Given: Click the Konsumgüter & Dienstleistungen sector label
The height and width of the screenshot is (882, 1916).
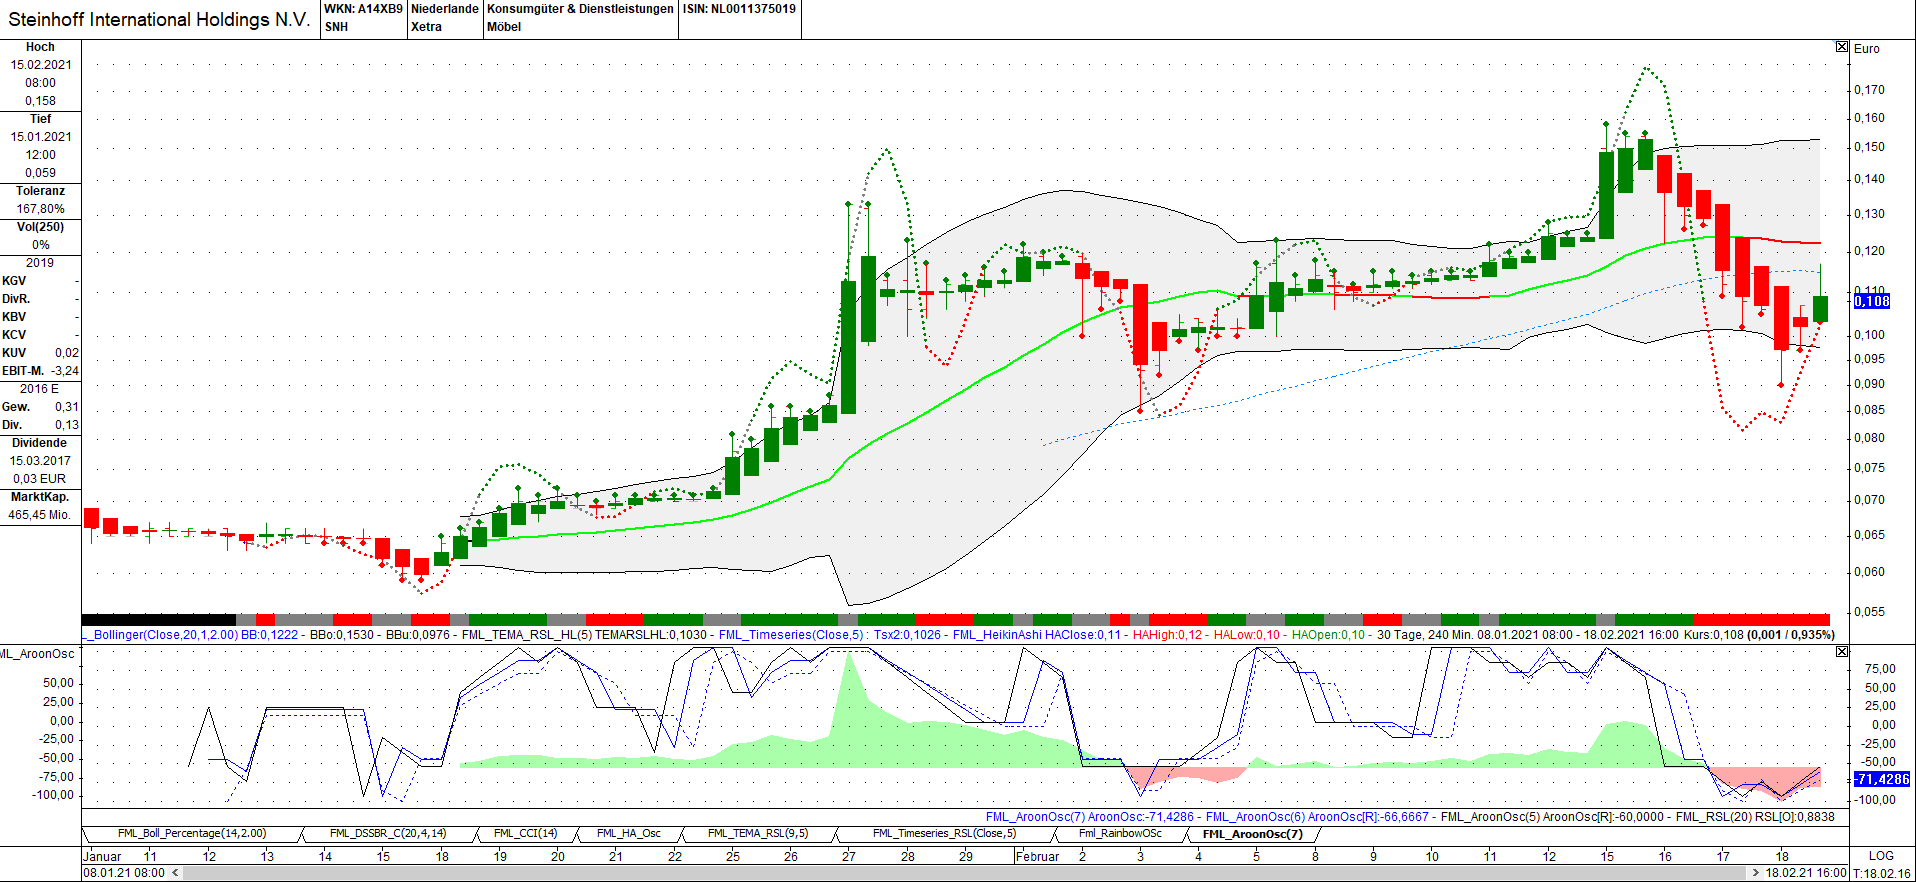Looking at the screenshot, I should pos(580,9).
